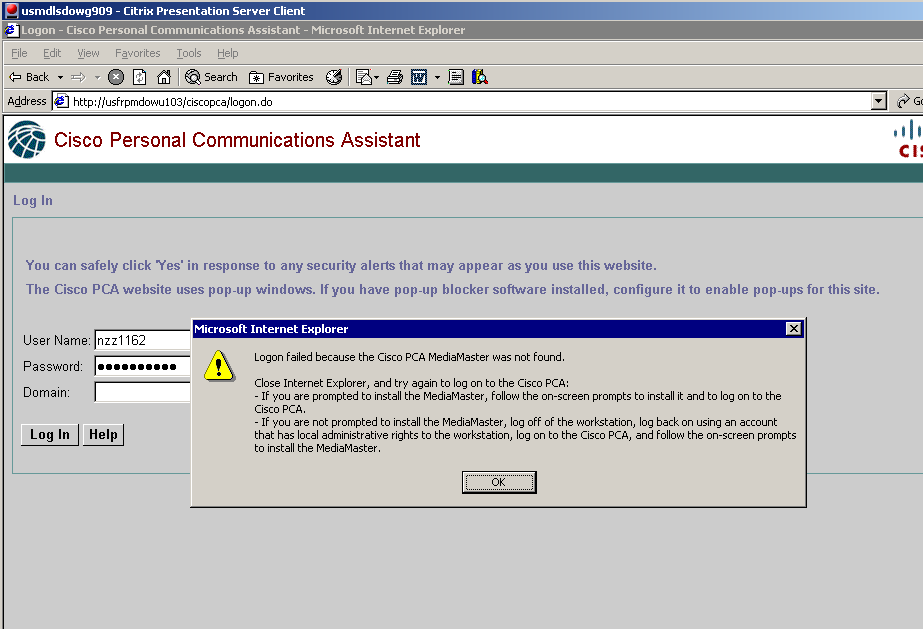Open the Edit menu
This screenshot has width=923, height=629.
pos(52,54)
